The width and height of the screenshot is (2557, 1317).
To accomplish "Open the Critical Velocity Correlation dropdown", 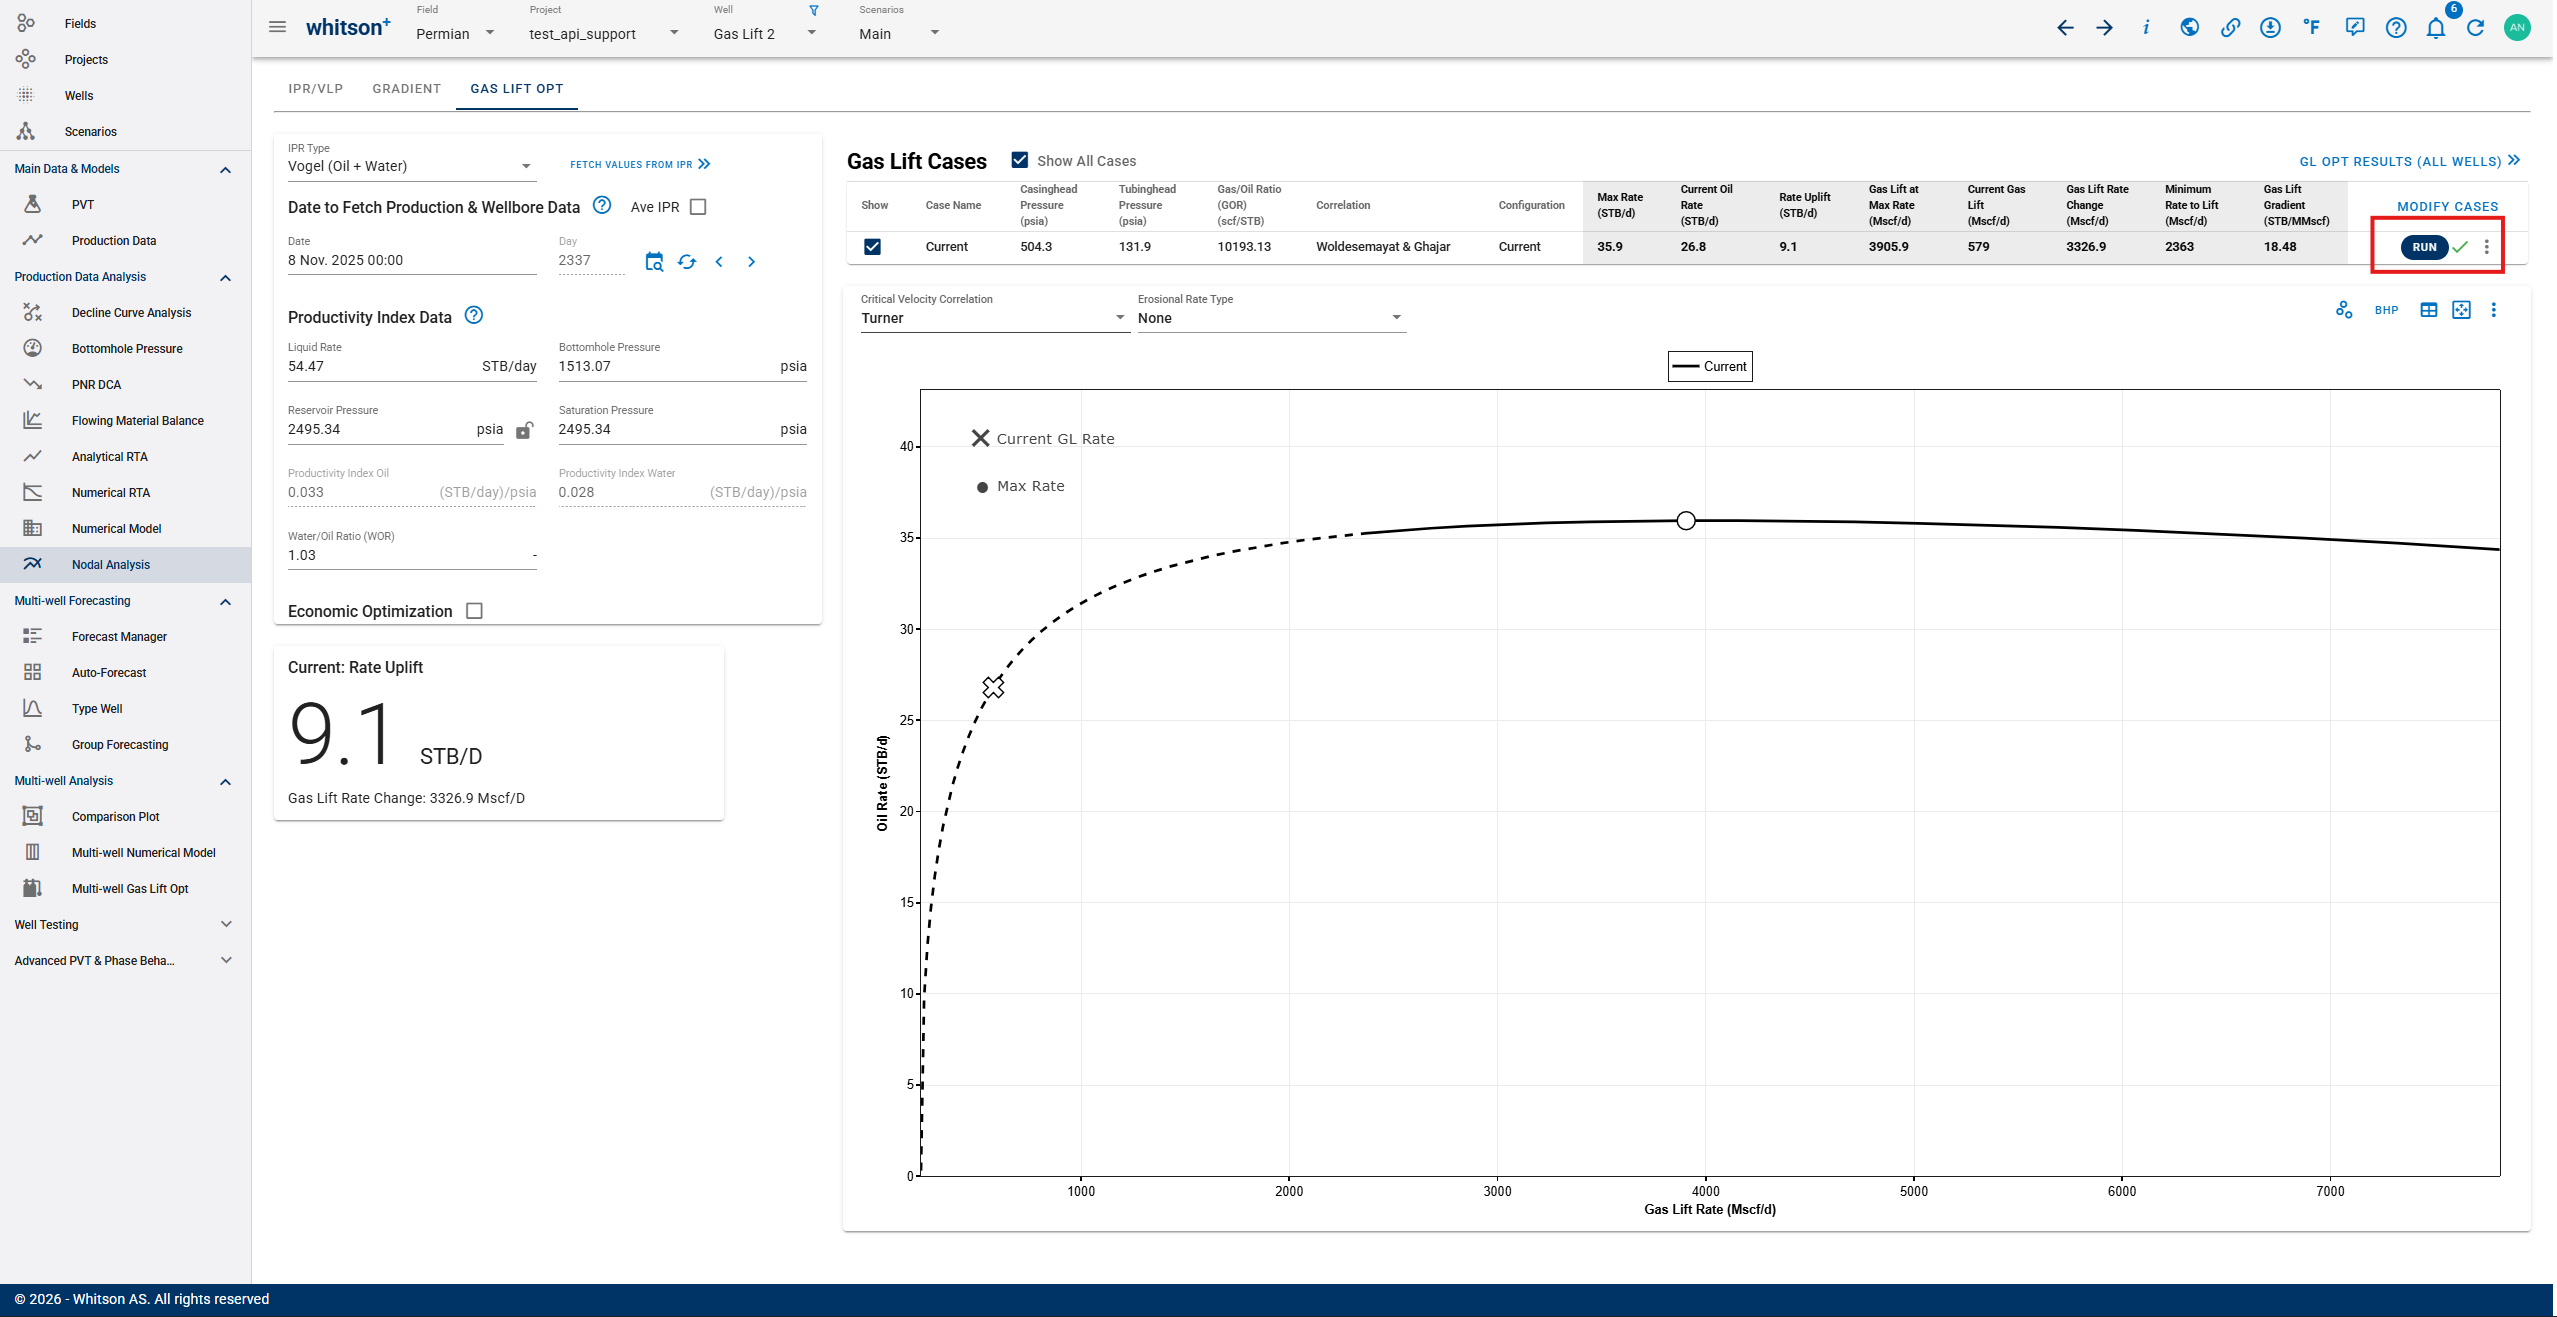I will (x=993, y=318).
